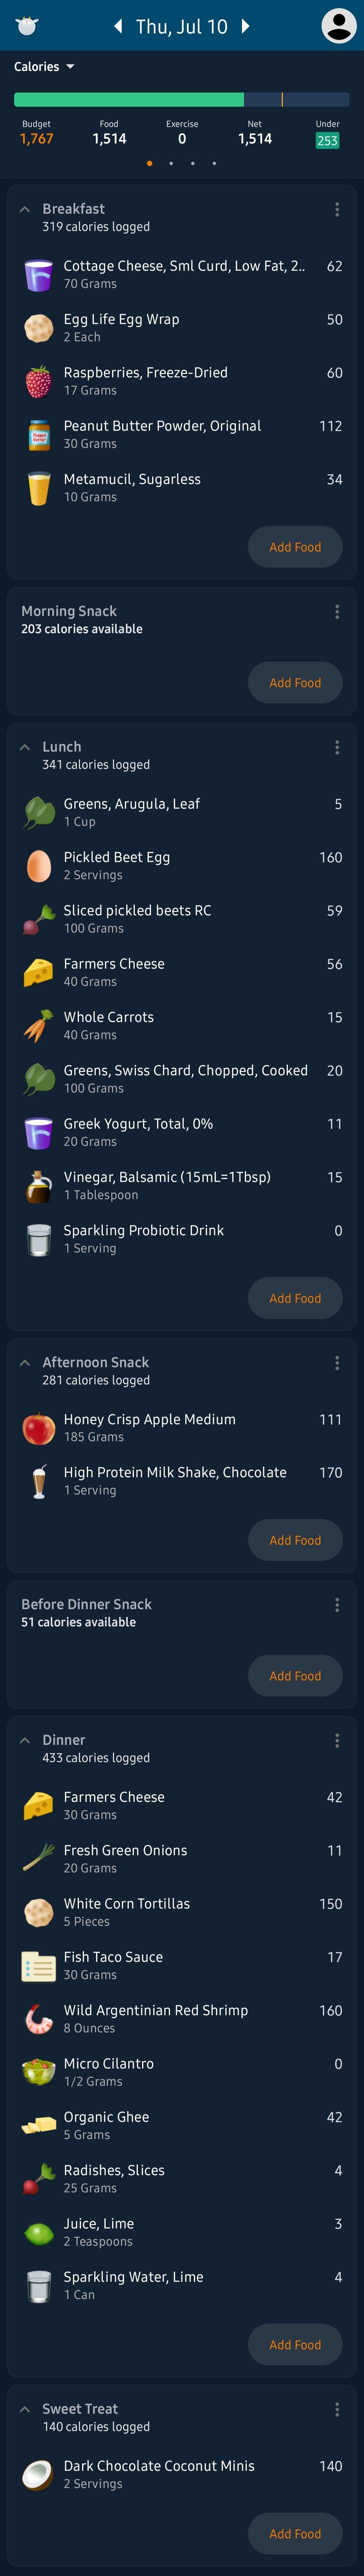Collapse the Lunch section

[x=25, y=748]
